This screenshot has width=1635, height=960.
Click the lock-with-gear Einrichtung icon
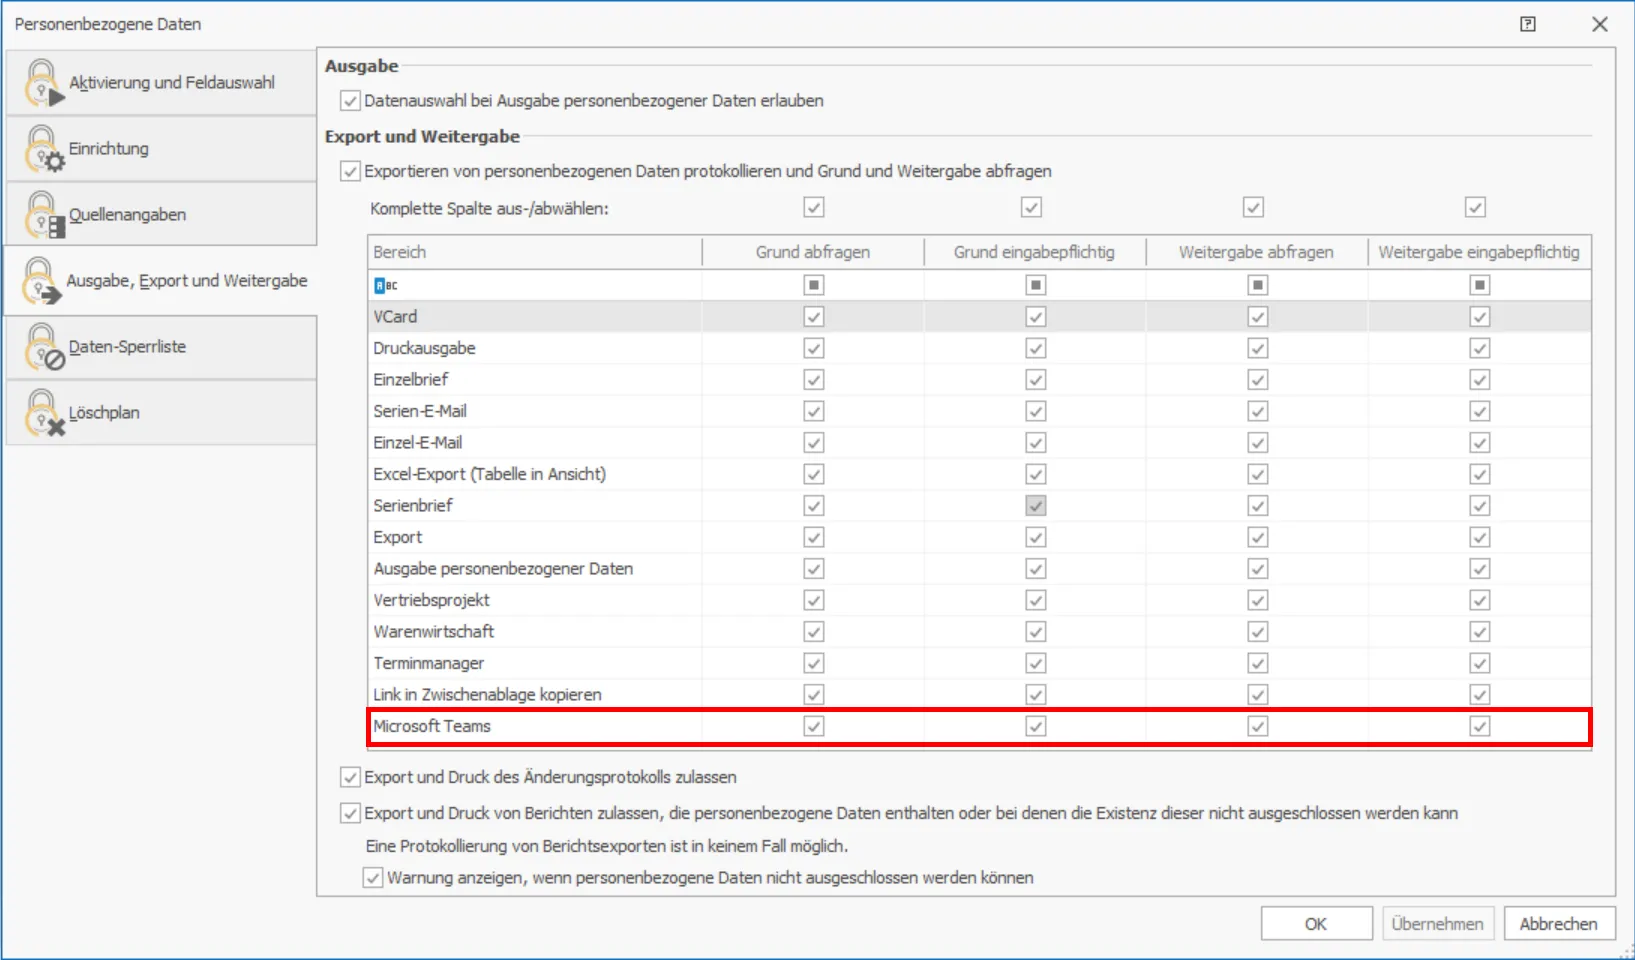click(43, 149)
